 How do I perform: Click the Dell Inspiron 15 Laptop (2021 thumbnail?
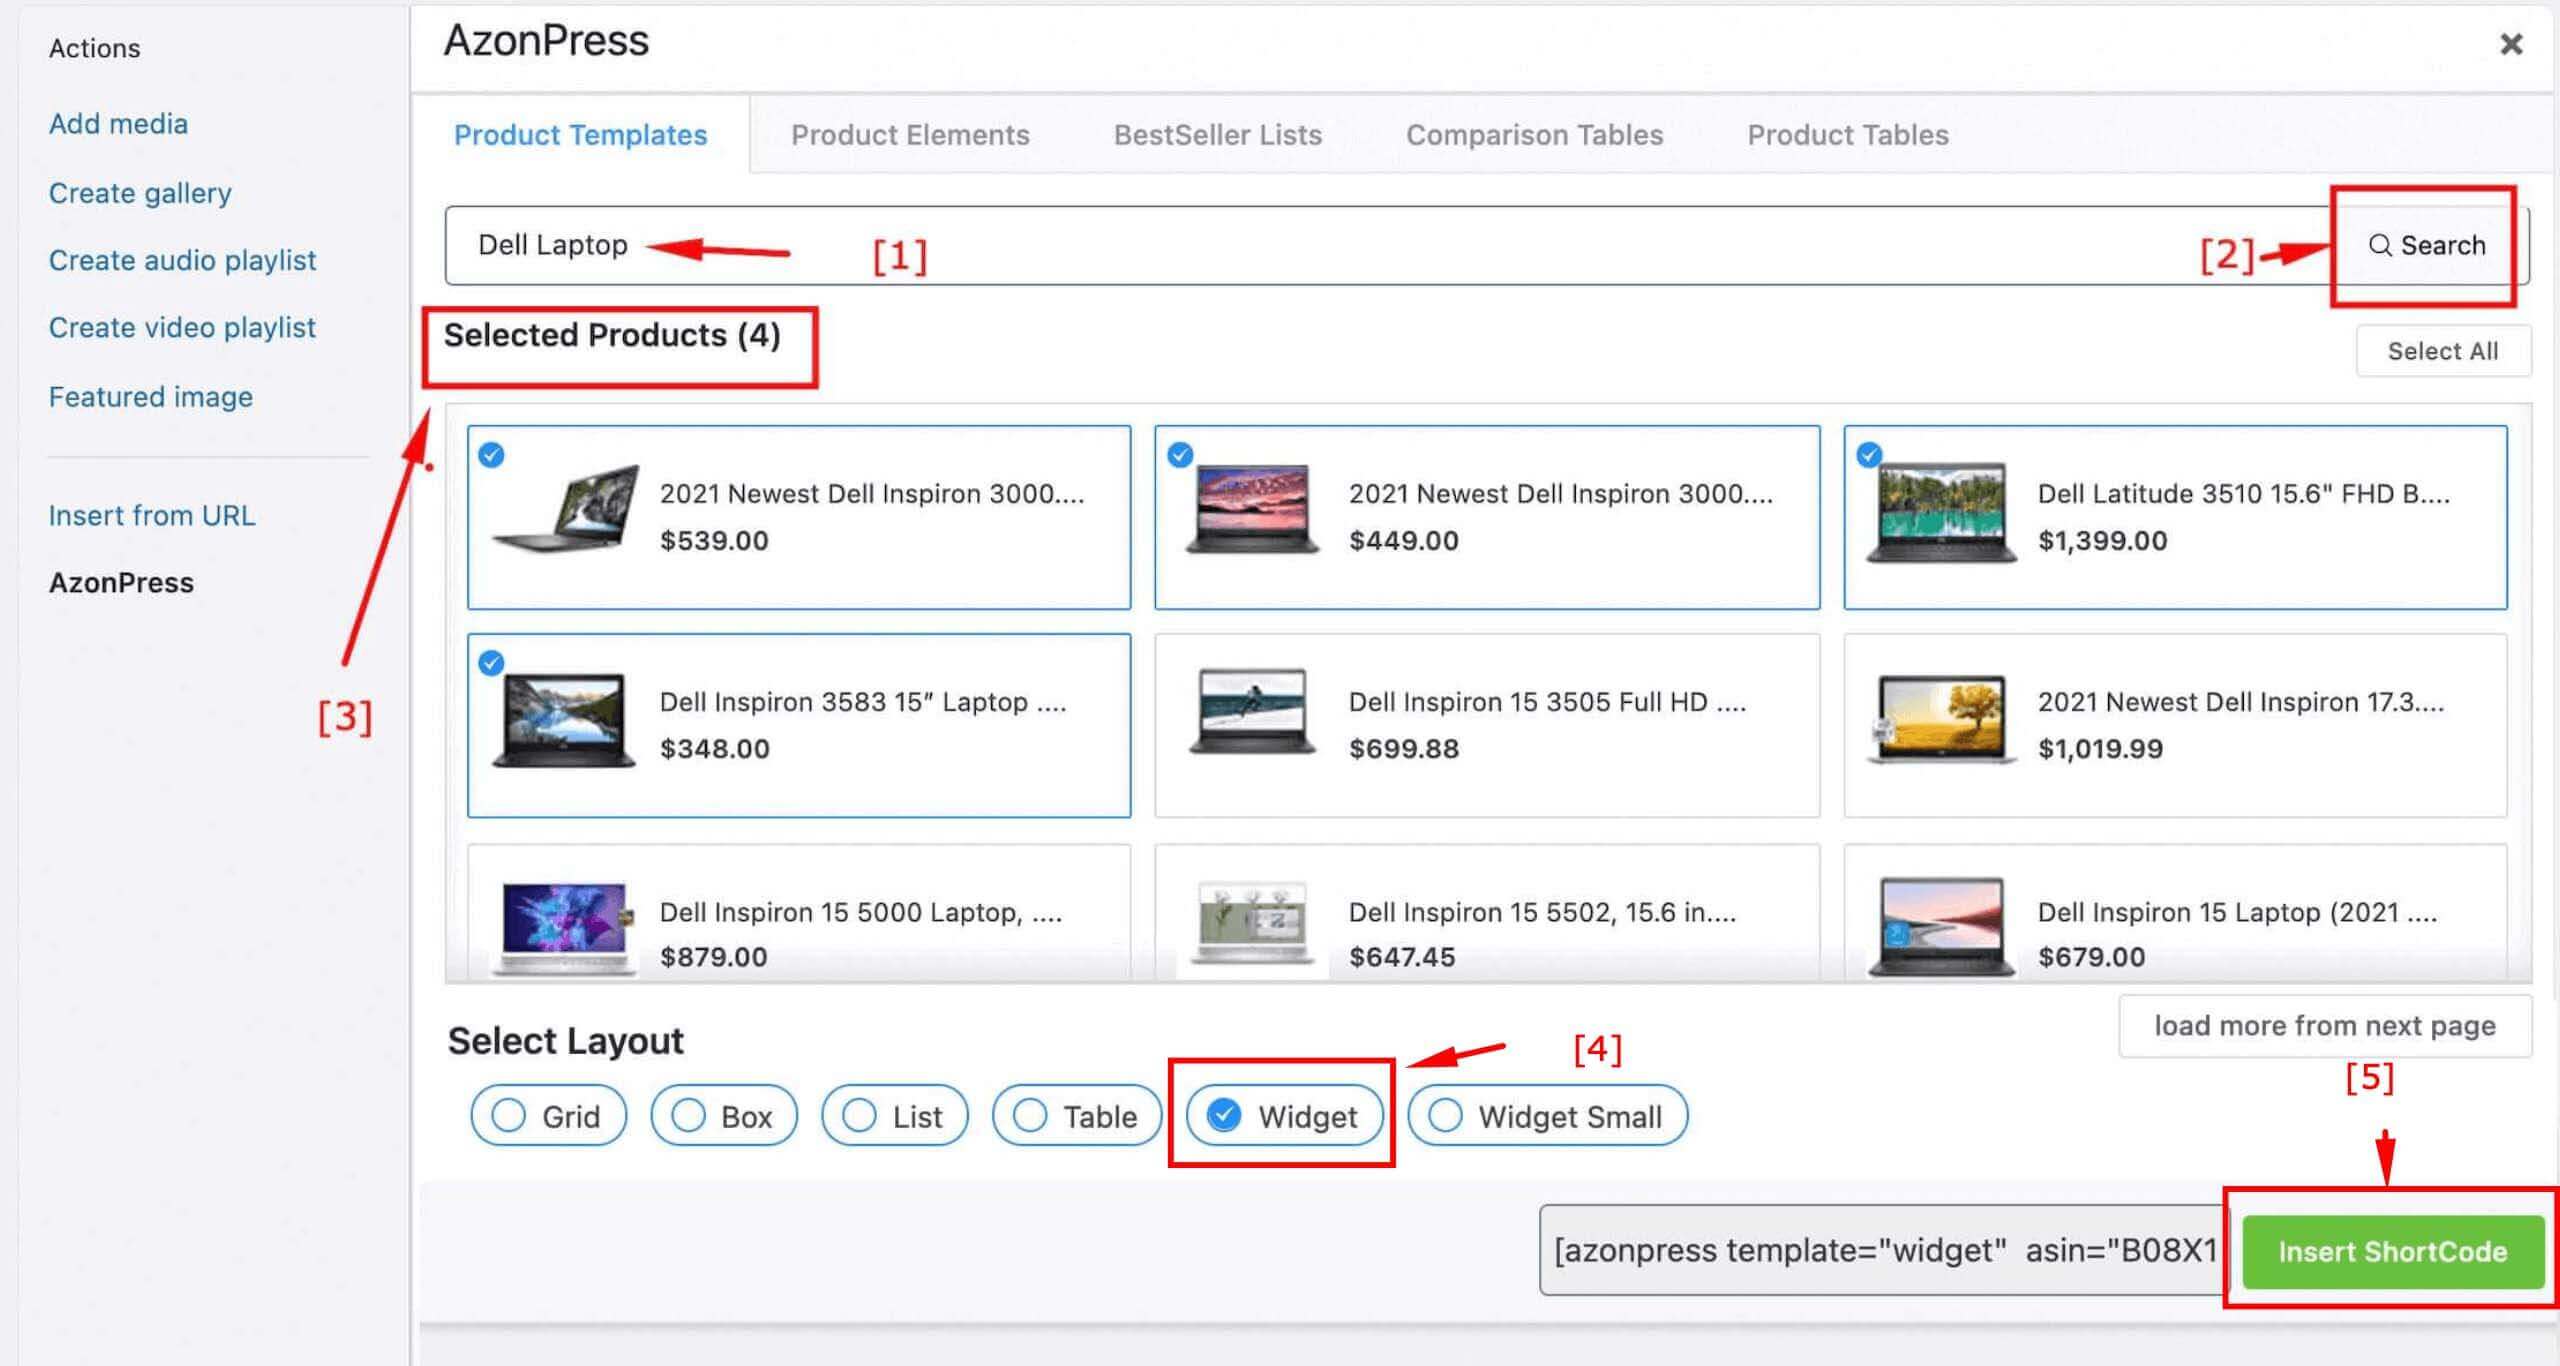point(1941,926)
